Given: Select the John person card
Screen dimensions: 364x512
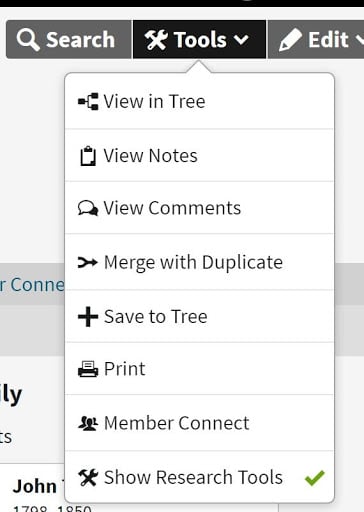Looking at the screenshot, I should (x=32, y=488).
